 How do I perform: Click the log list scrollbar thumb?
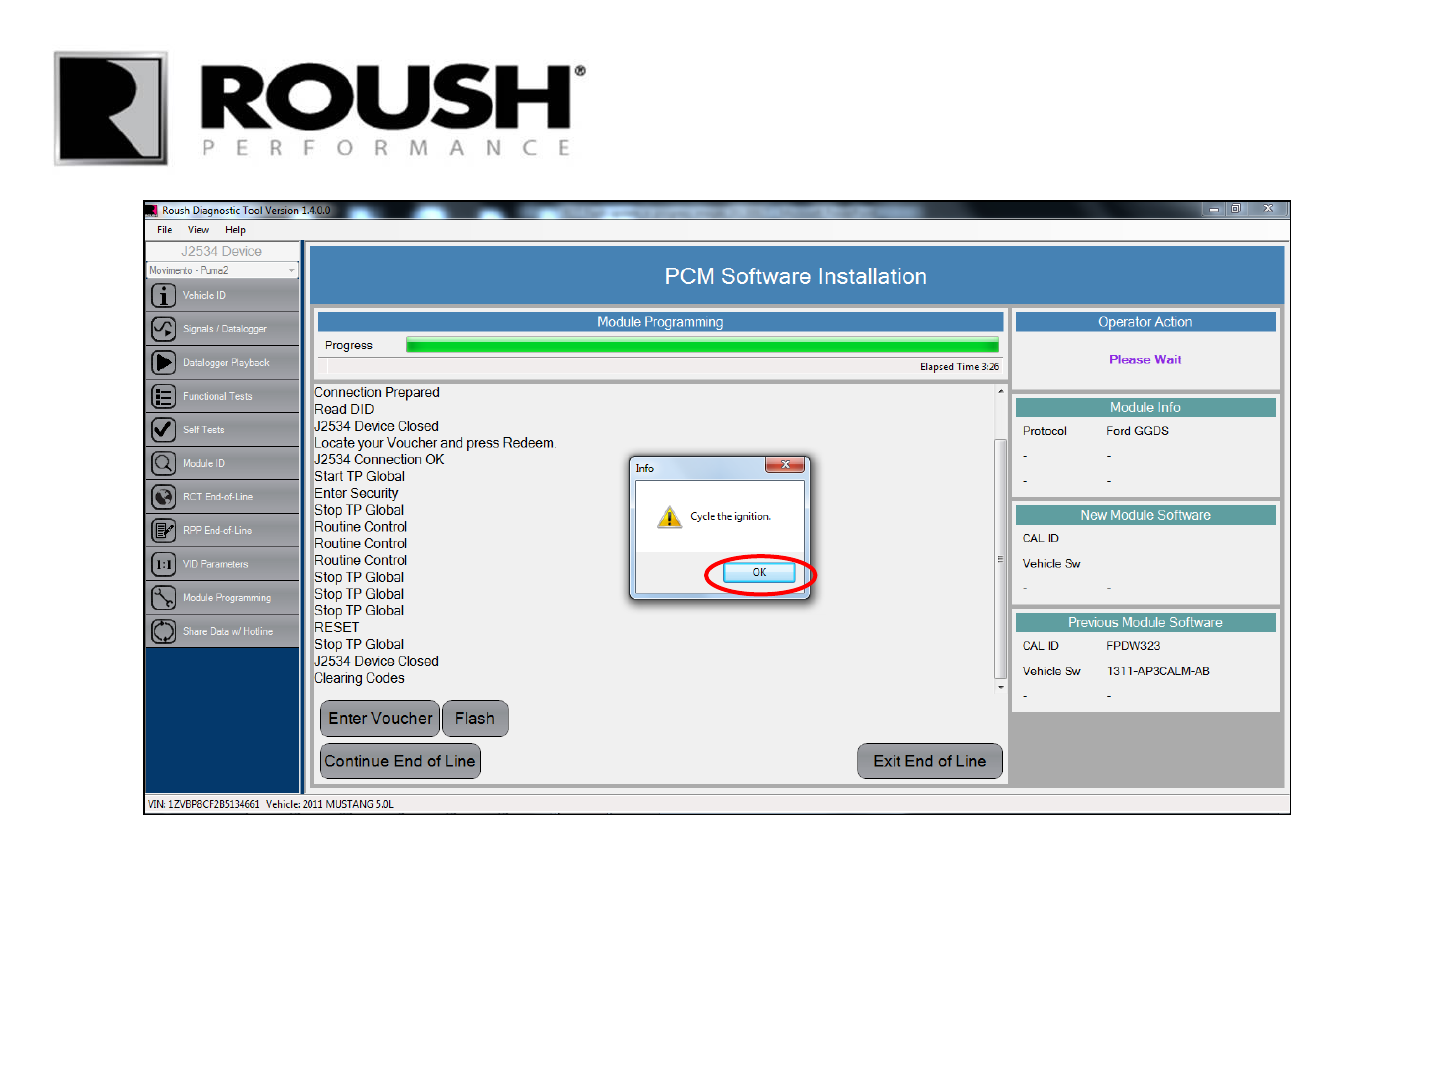[x=1000, y=558]
